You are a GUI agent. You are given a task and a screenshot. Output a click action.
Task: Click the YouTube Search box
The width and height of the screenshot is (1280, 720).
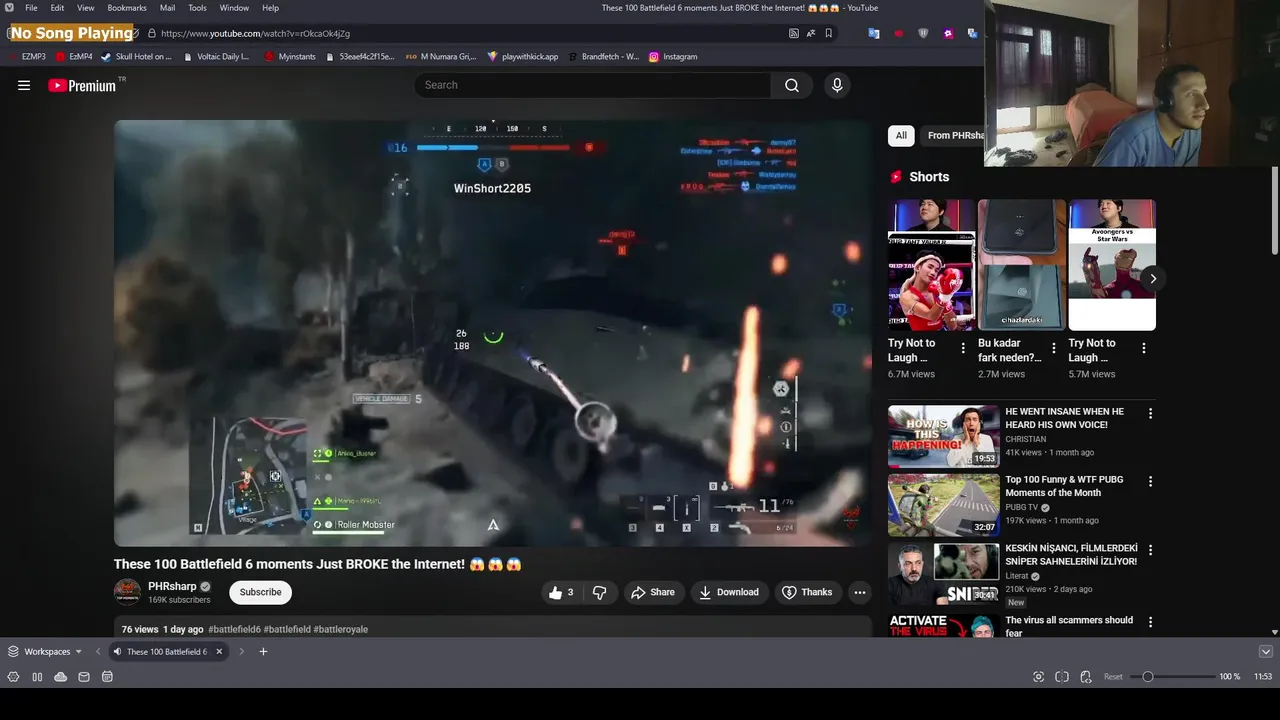(x=593, y=85)
